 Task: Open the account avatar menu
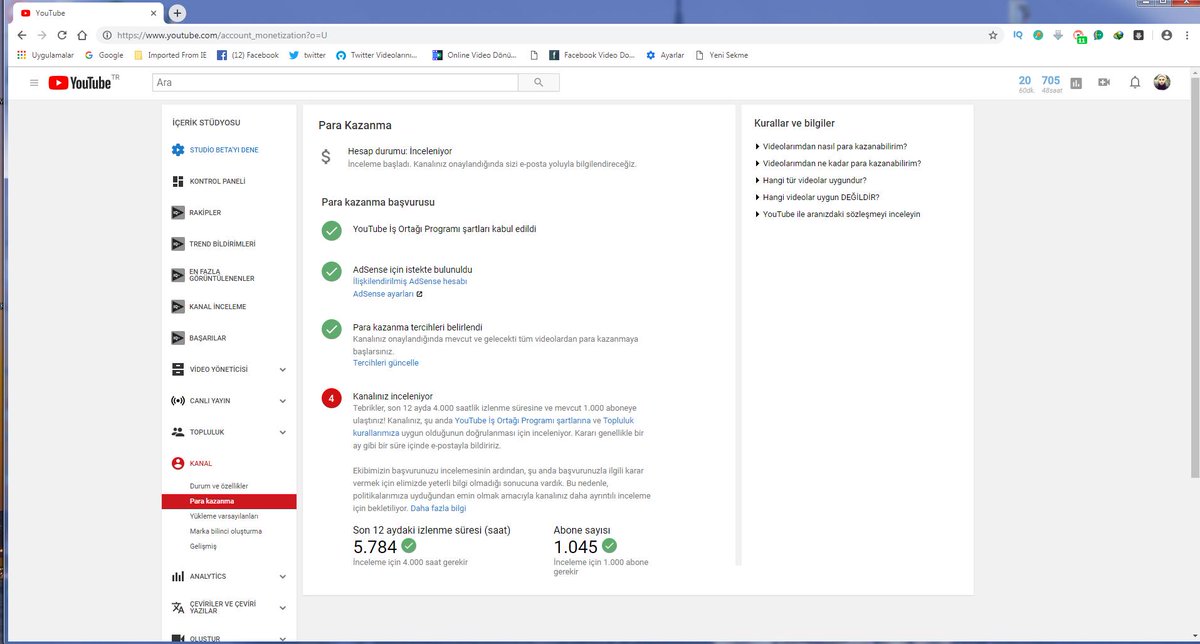[x=1162, y=82]
